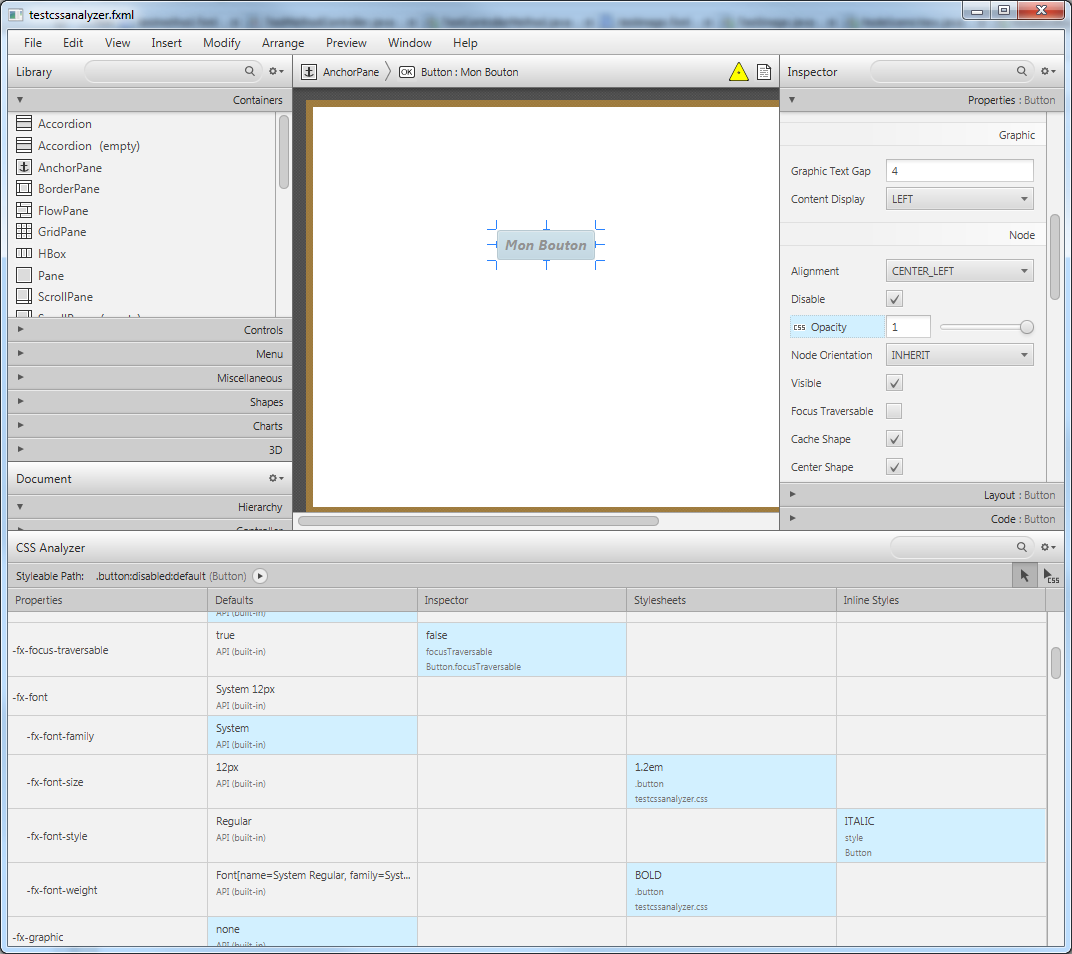The width and height of the screenshot is (1072, 954).
Task: Open the Modify menu
Action: click(221, 43)
